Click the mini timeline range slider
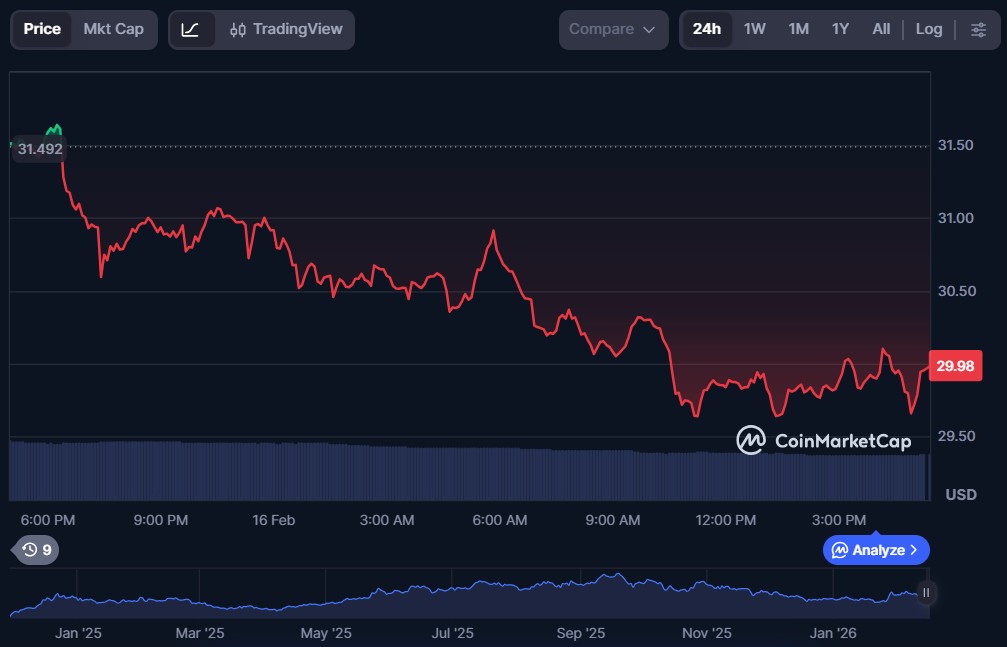 470,595
